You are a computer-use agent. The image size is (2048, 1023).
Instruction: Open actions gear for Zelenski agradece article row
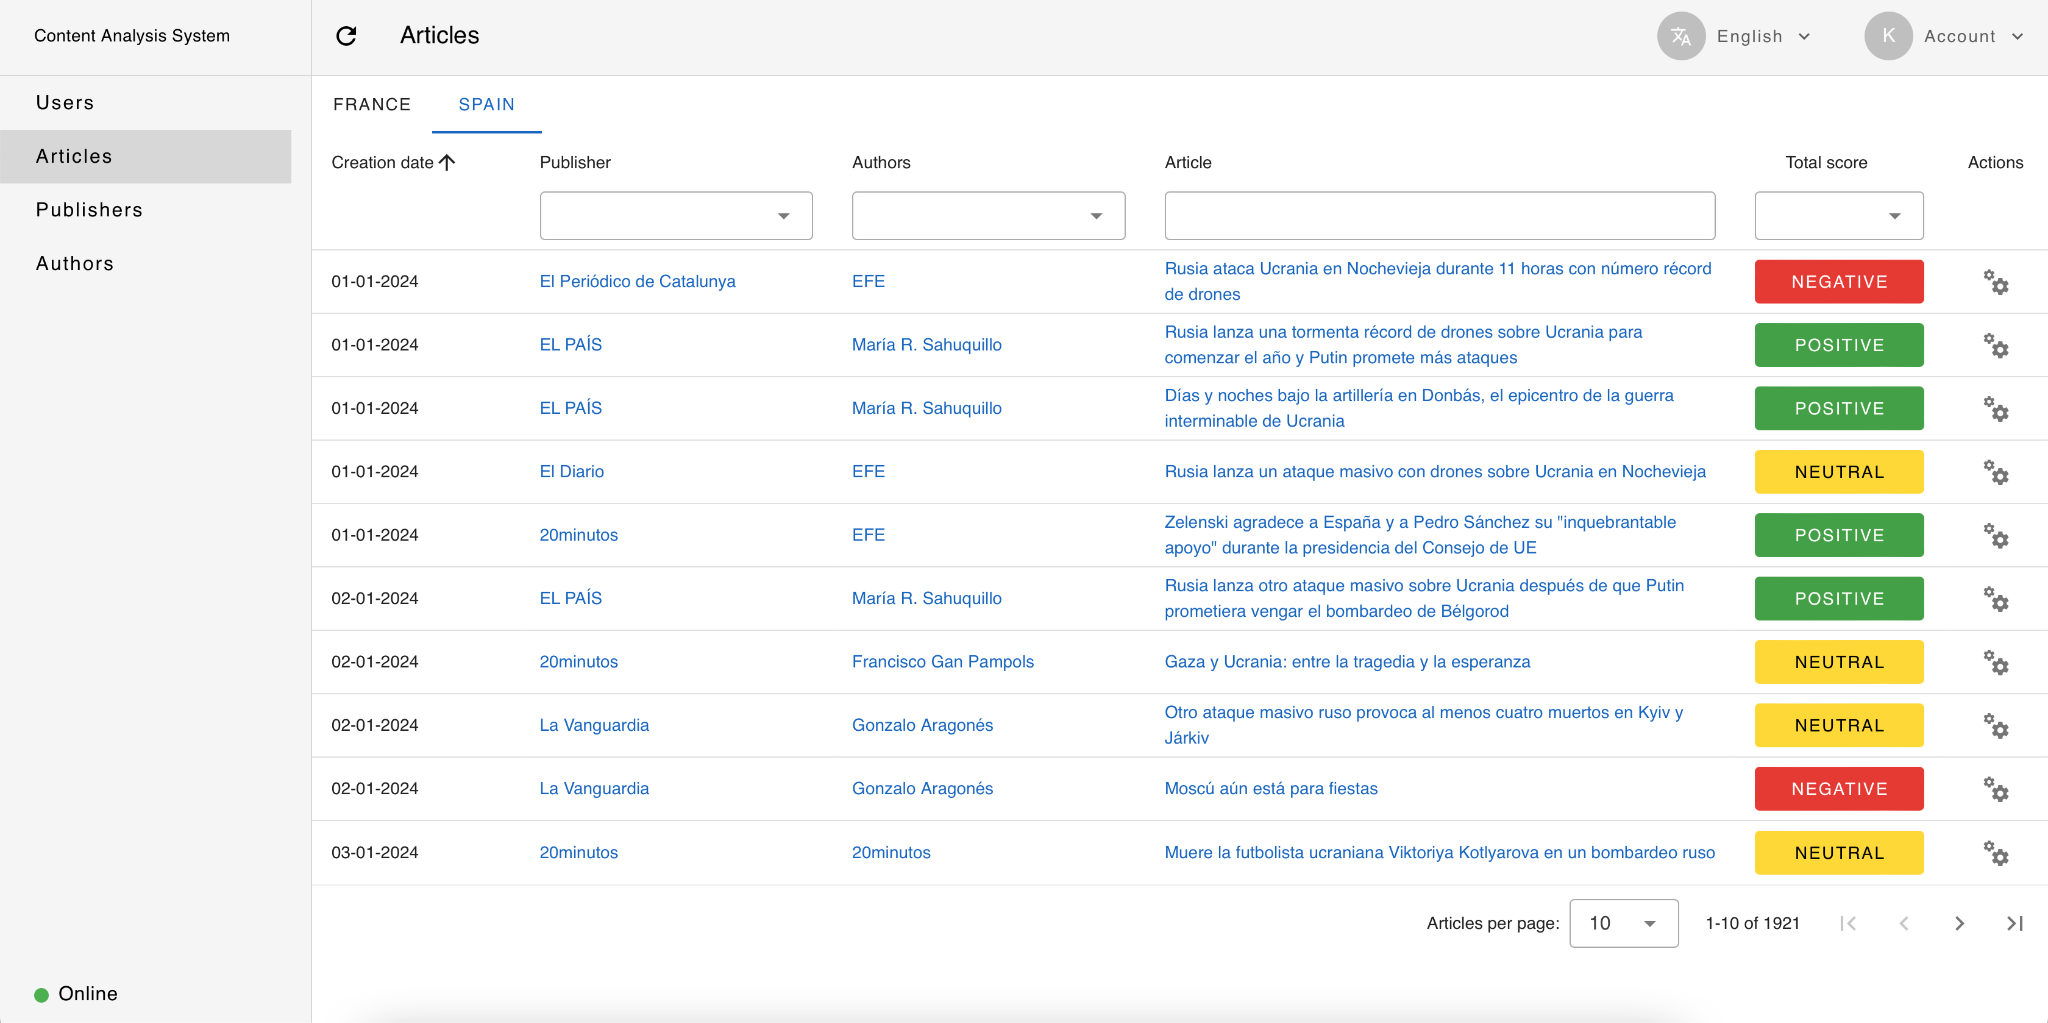pyautogui.click(x=1996, y=535)
